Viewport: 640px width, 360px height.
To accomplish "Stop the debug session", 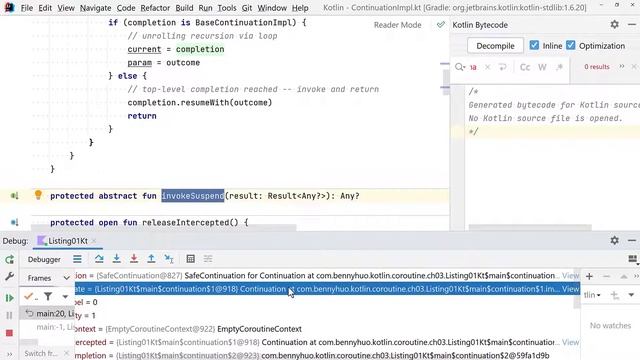I will (x=9, y=333).
